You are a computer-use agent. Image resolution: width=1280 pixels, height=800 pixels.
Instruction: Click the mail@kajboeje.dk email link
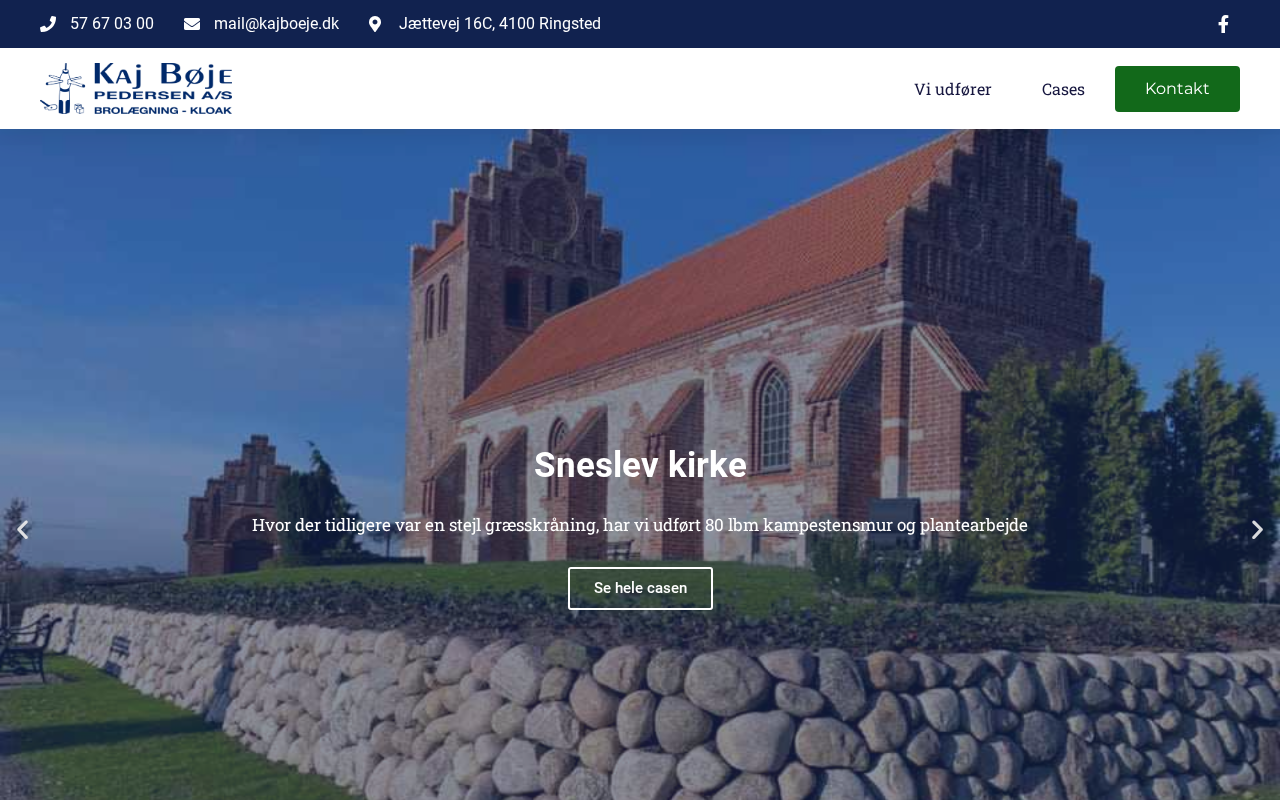click(276, 24)
